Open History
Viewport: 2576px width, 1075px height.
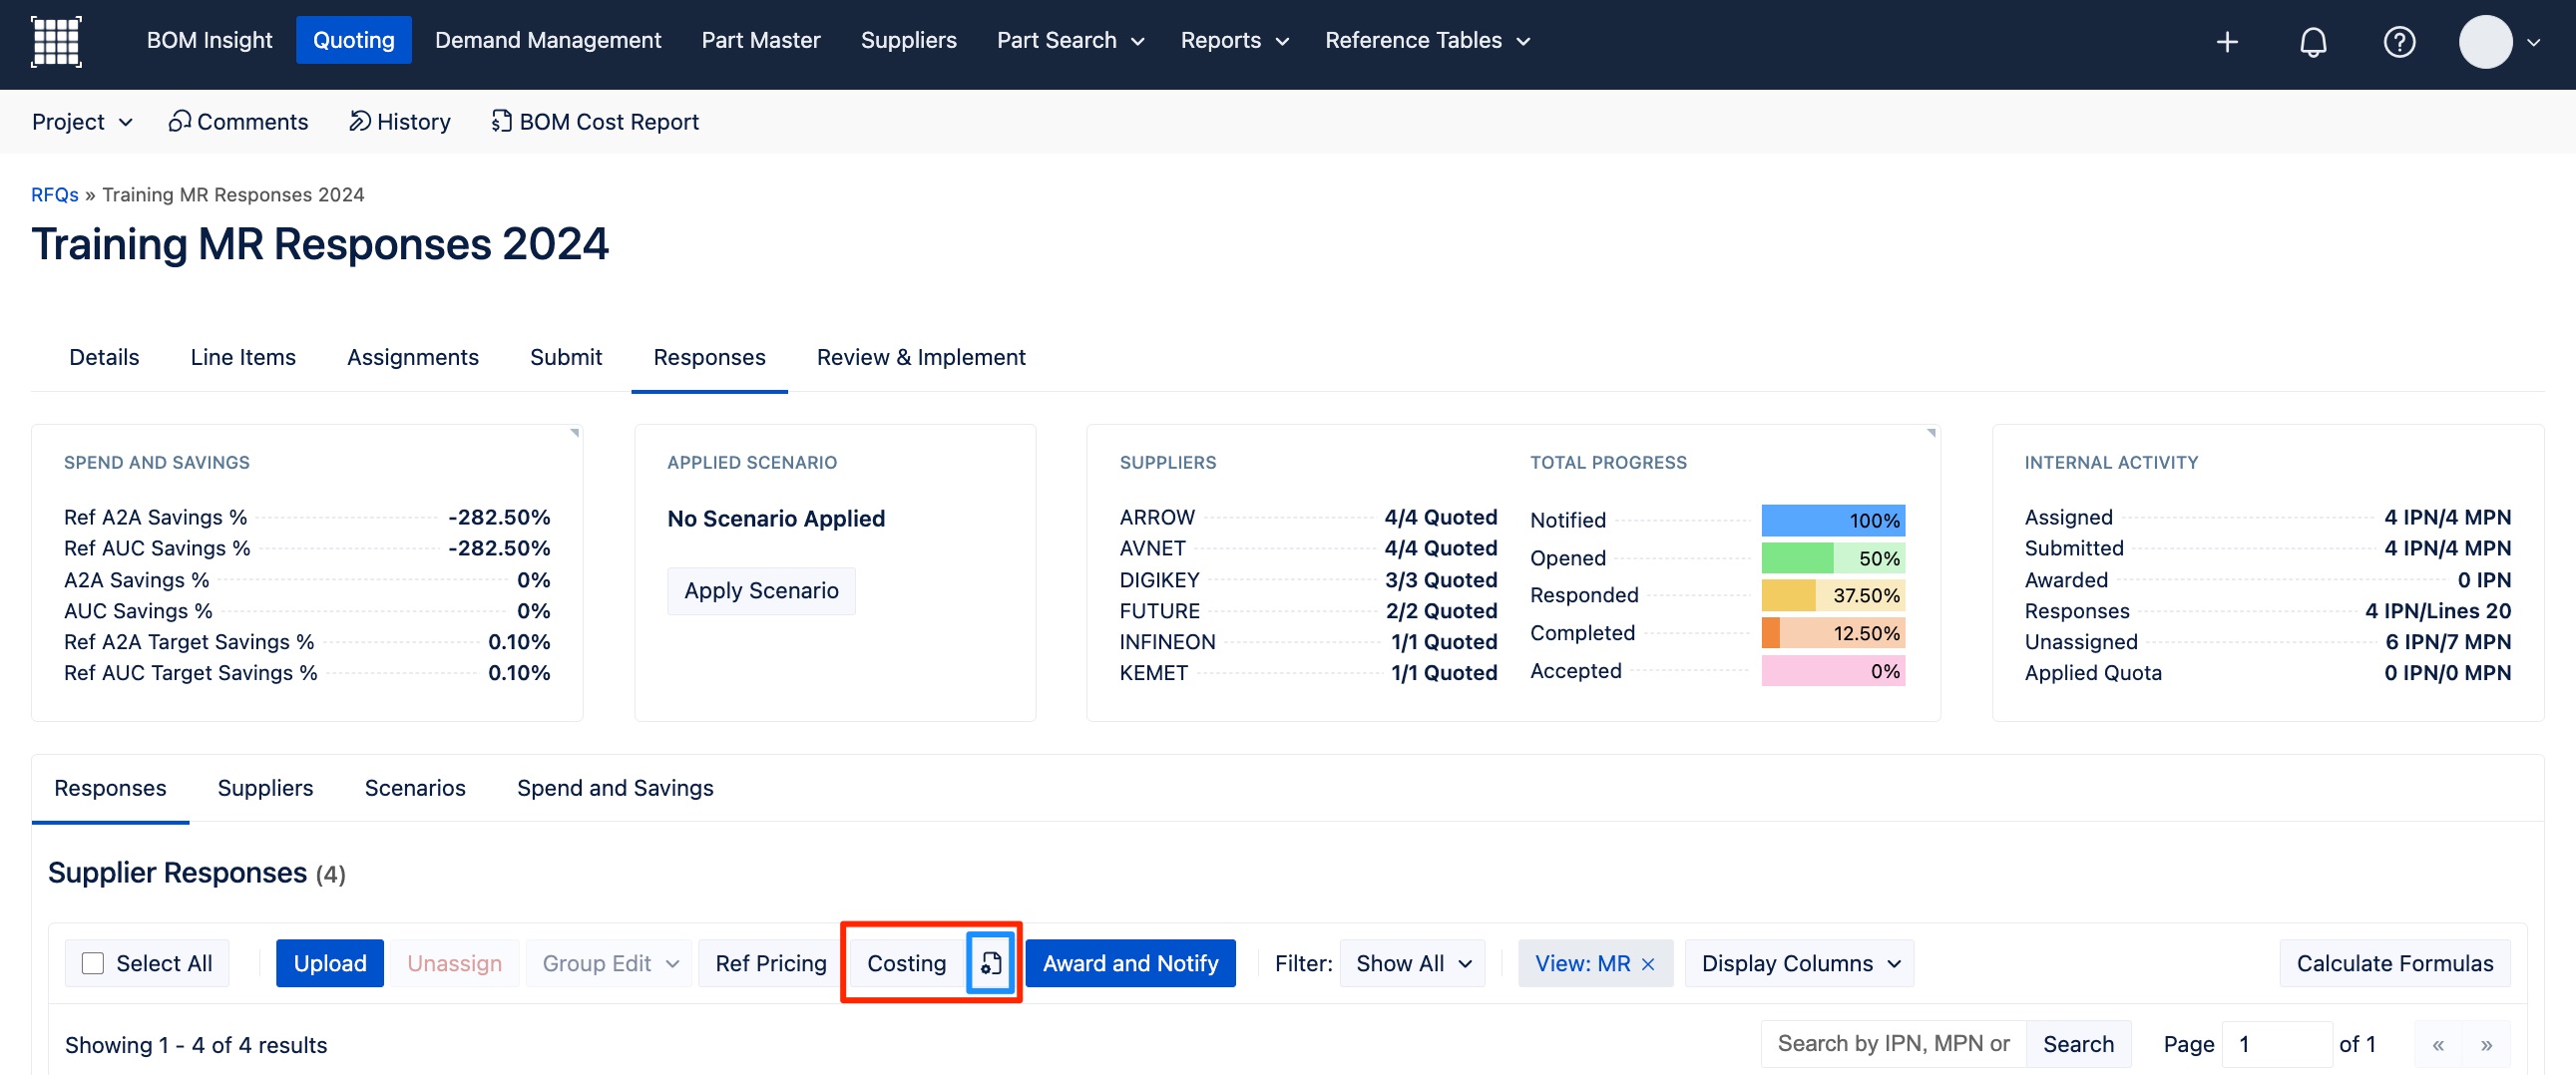[399, 122]
